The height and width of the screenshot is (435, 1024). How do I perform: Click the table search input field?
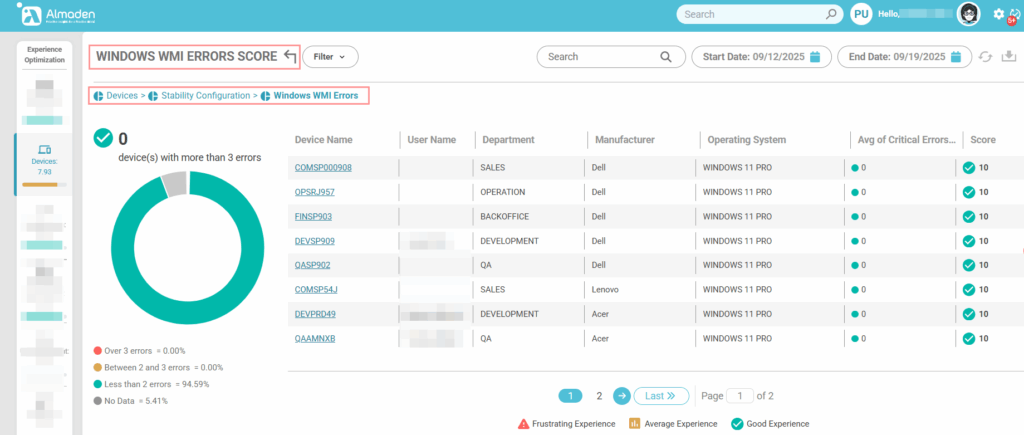600,57
